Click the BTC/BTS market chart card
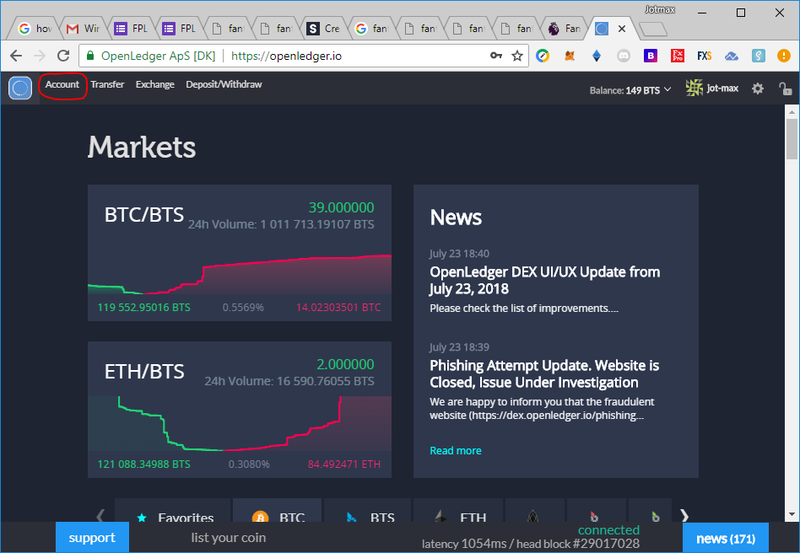This screenshot has width=800, height=553. pyautogui.click(x=240, y=253)
